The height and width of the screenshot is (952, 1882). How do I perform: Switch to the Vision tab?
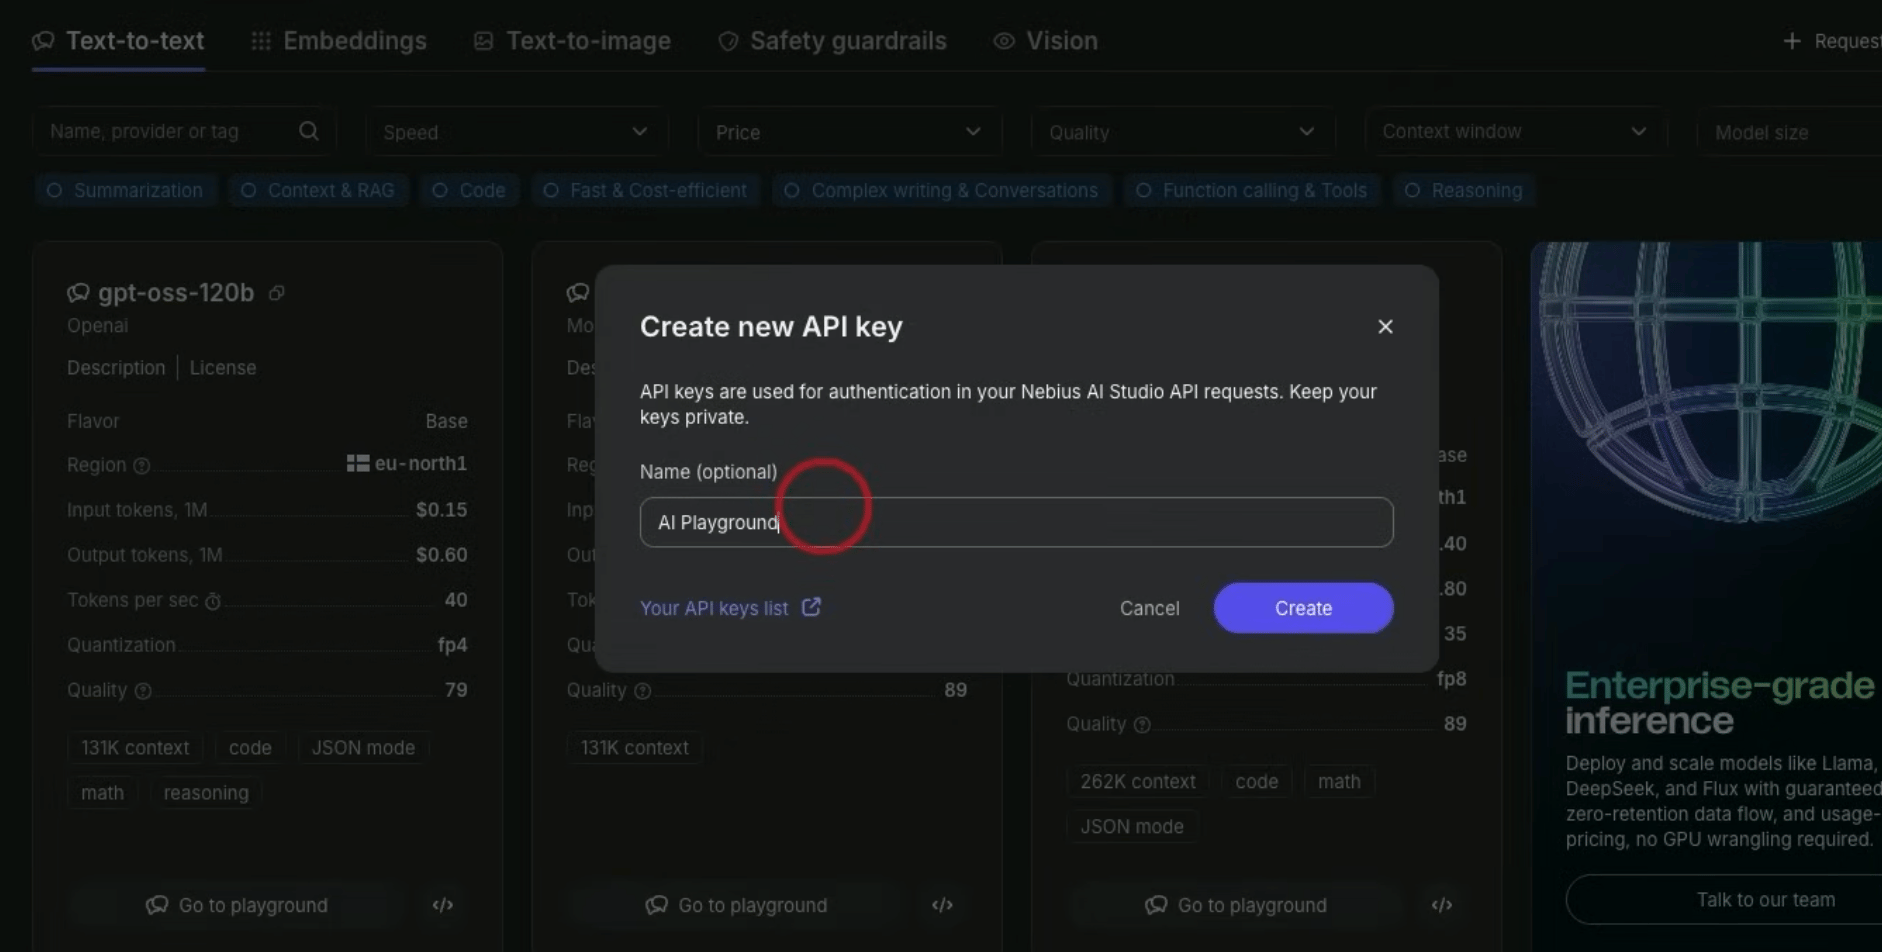point(1046,41)
